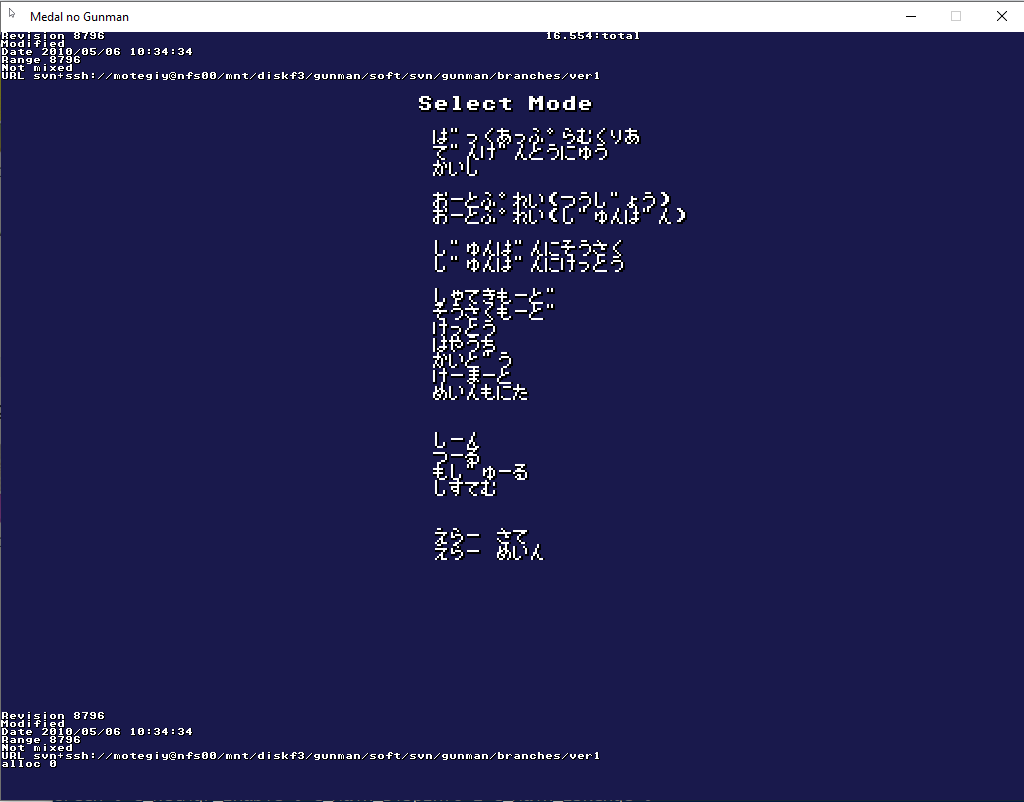Choose the でんげんとうにゅう menu entry
Image resolution: width=1024 pixels, height=802 pixels.
(520, 153)
